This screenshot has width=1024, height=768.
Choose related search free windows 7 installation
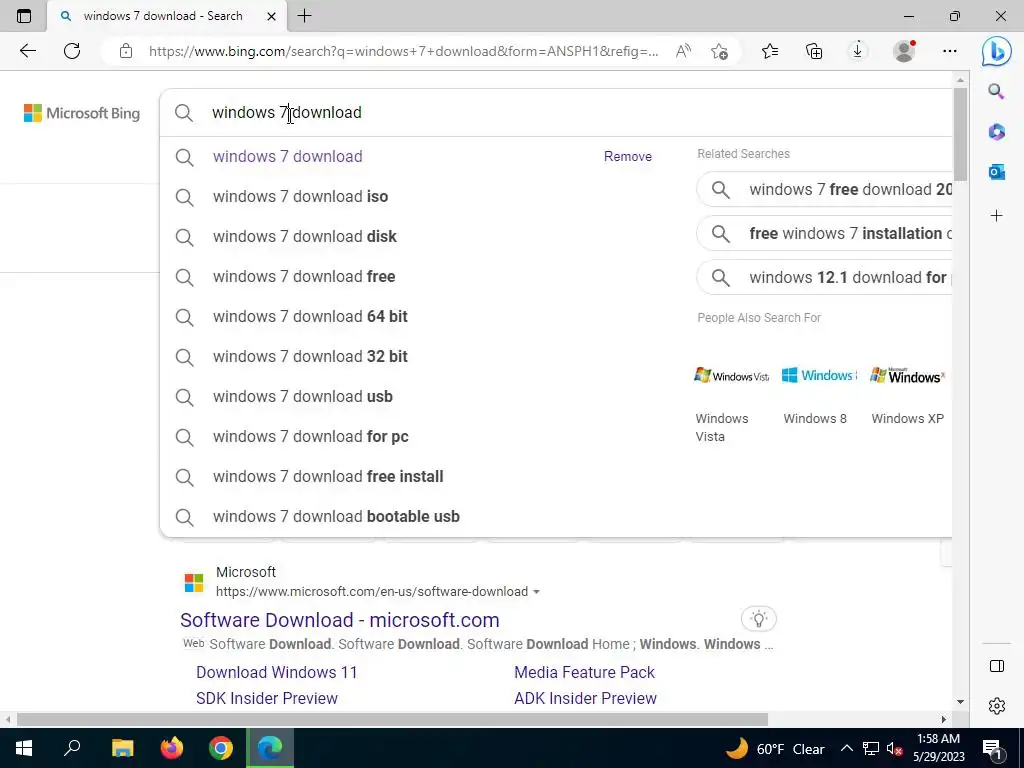[824, 233]
